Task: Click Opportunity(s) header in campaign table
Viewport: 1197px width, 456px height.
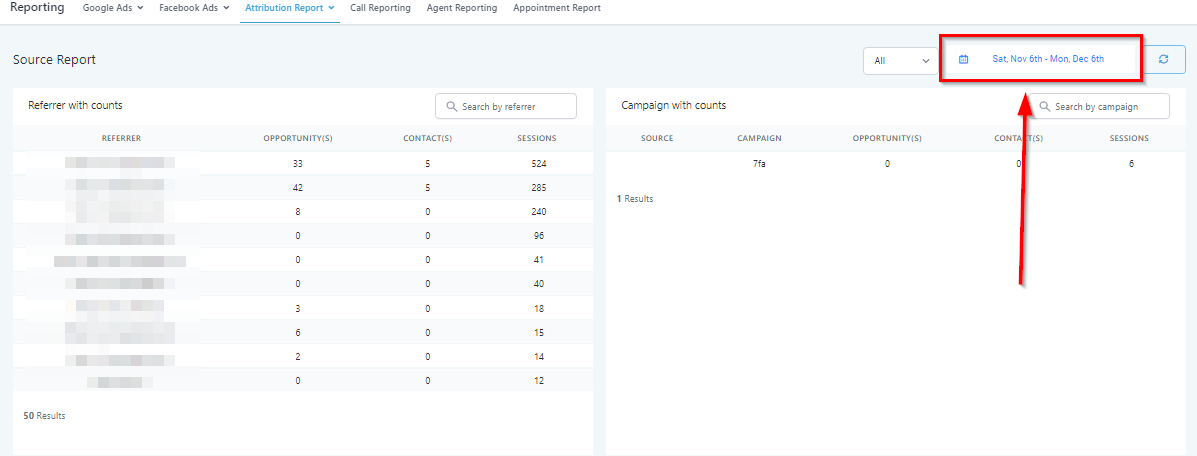Action: pyautogui.click(x=887, y=139)
